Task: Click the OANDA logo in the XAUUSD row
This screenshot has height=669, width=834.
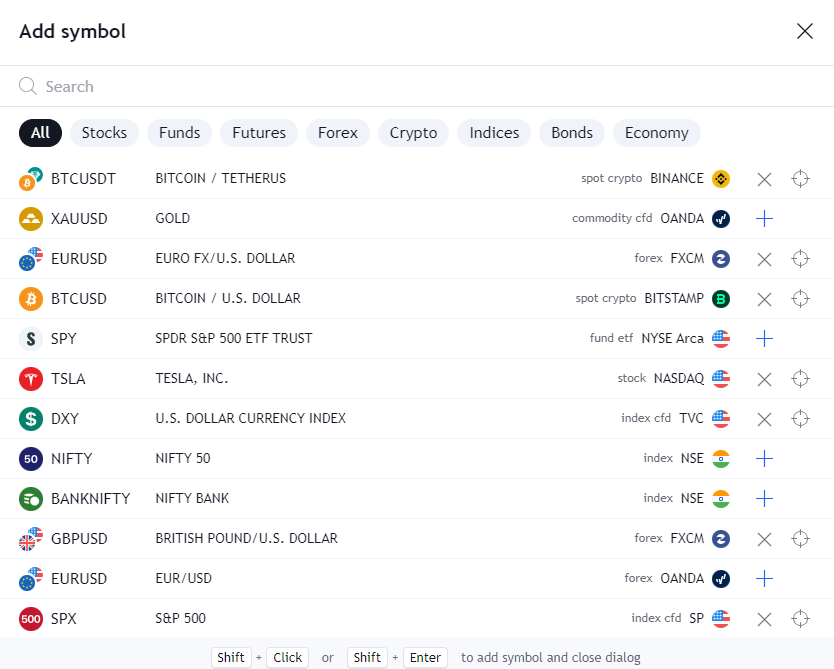Action: coord(721,219)
